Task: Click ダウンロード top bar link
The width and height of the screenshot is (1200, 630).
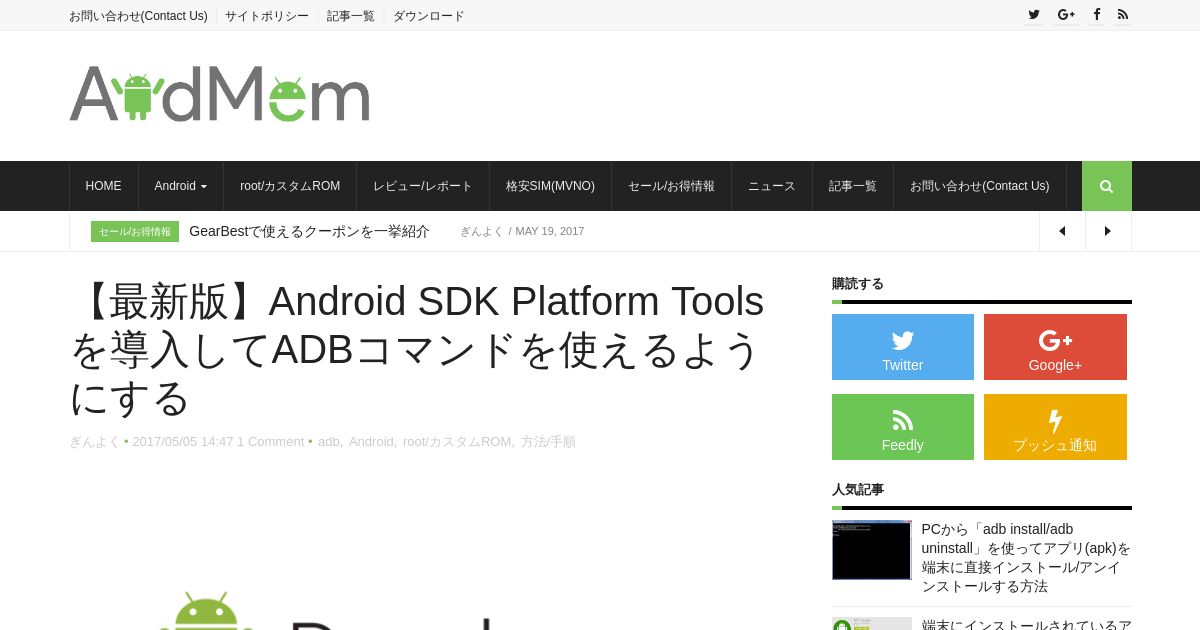Action: [x=429, y=16]
